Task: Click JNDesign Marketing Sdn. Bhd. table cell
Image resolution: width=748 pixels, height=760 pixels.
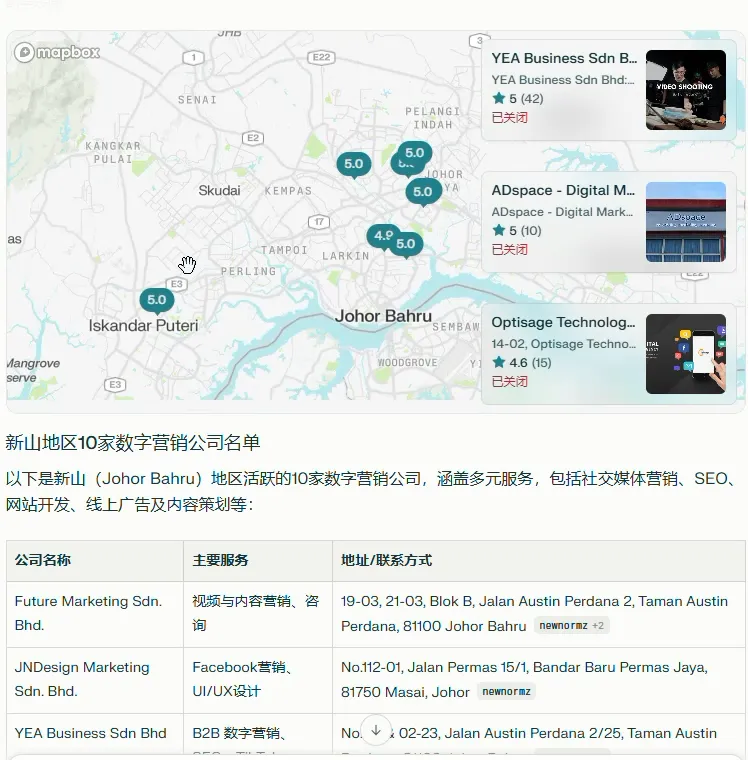Action: coord(95,680)
